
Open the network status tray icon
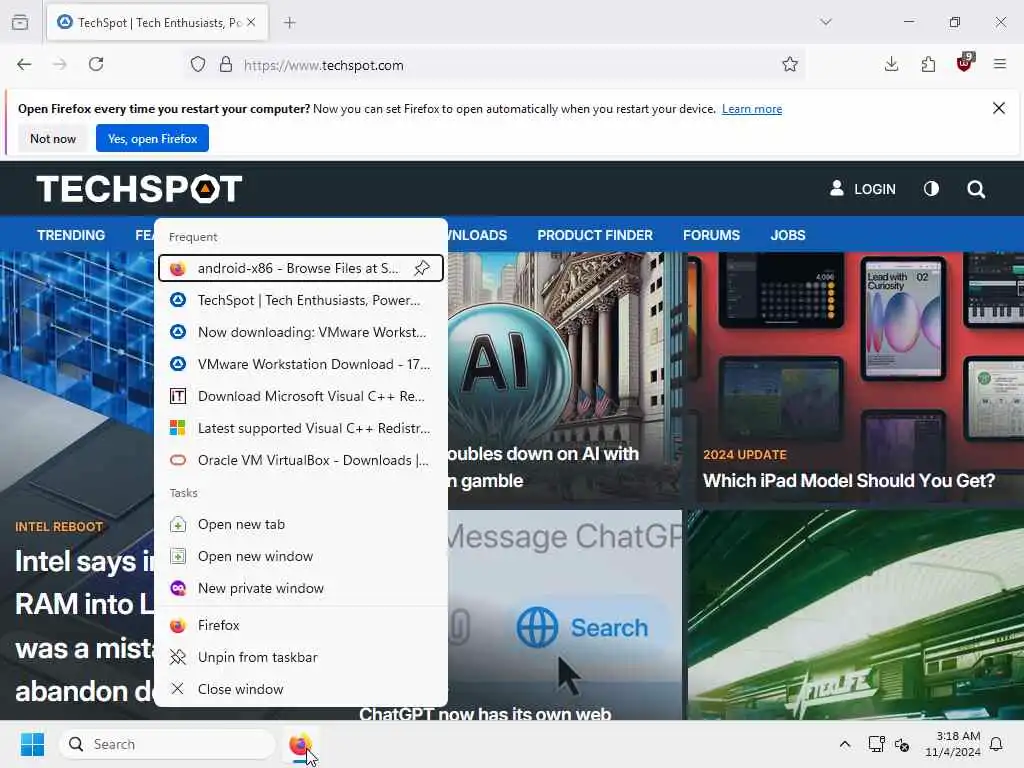point(876,744)
